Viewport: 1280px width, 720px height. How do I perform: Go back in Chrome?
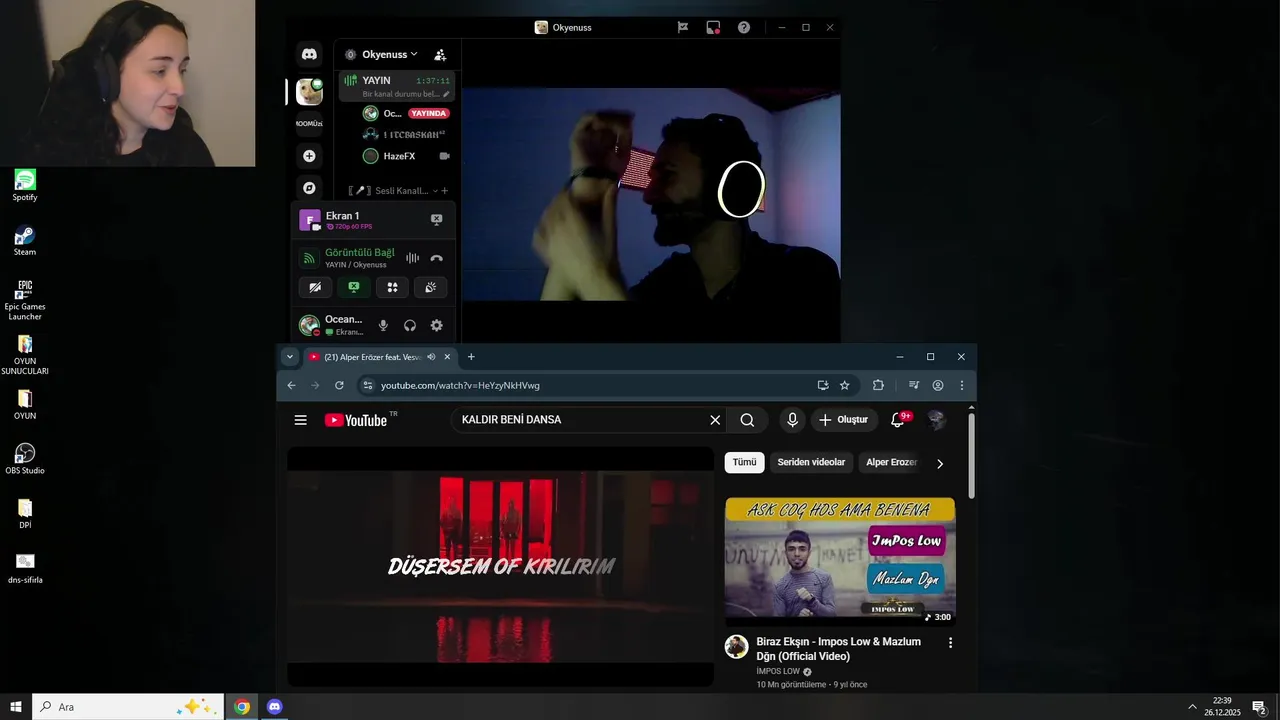pos(291,385)
